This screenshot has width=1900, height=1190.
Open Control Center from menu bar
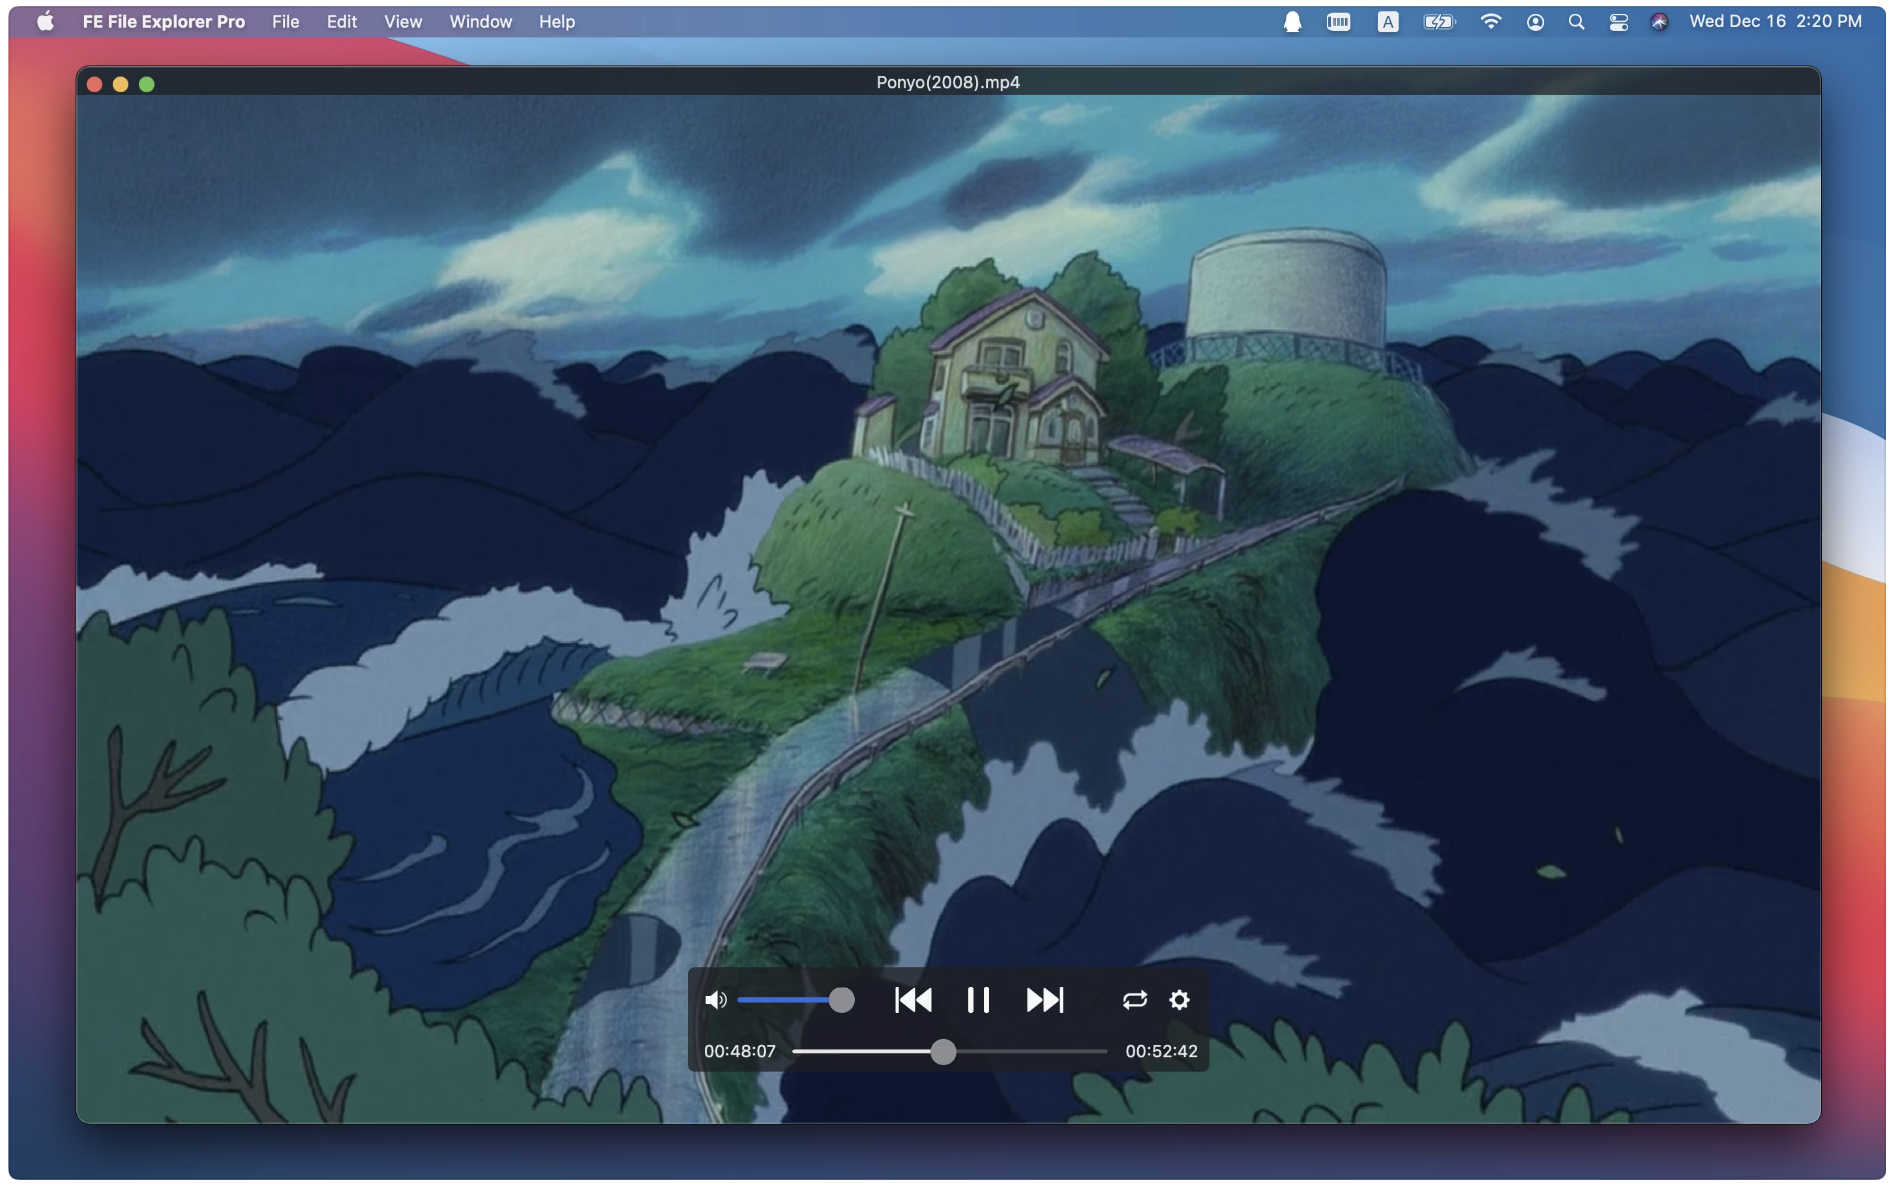(1618, 21)
